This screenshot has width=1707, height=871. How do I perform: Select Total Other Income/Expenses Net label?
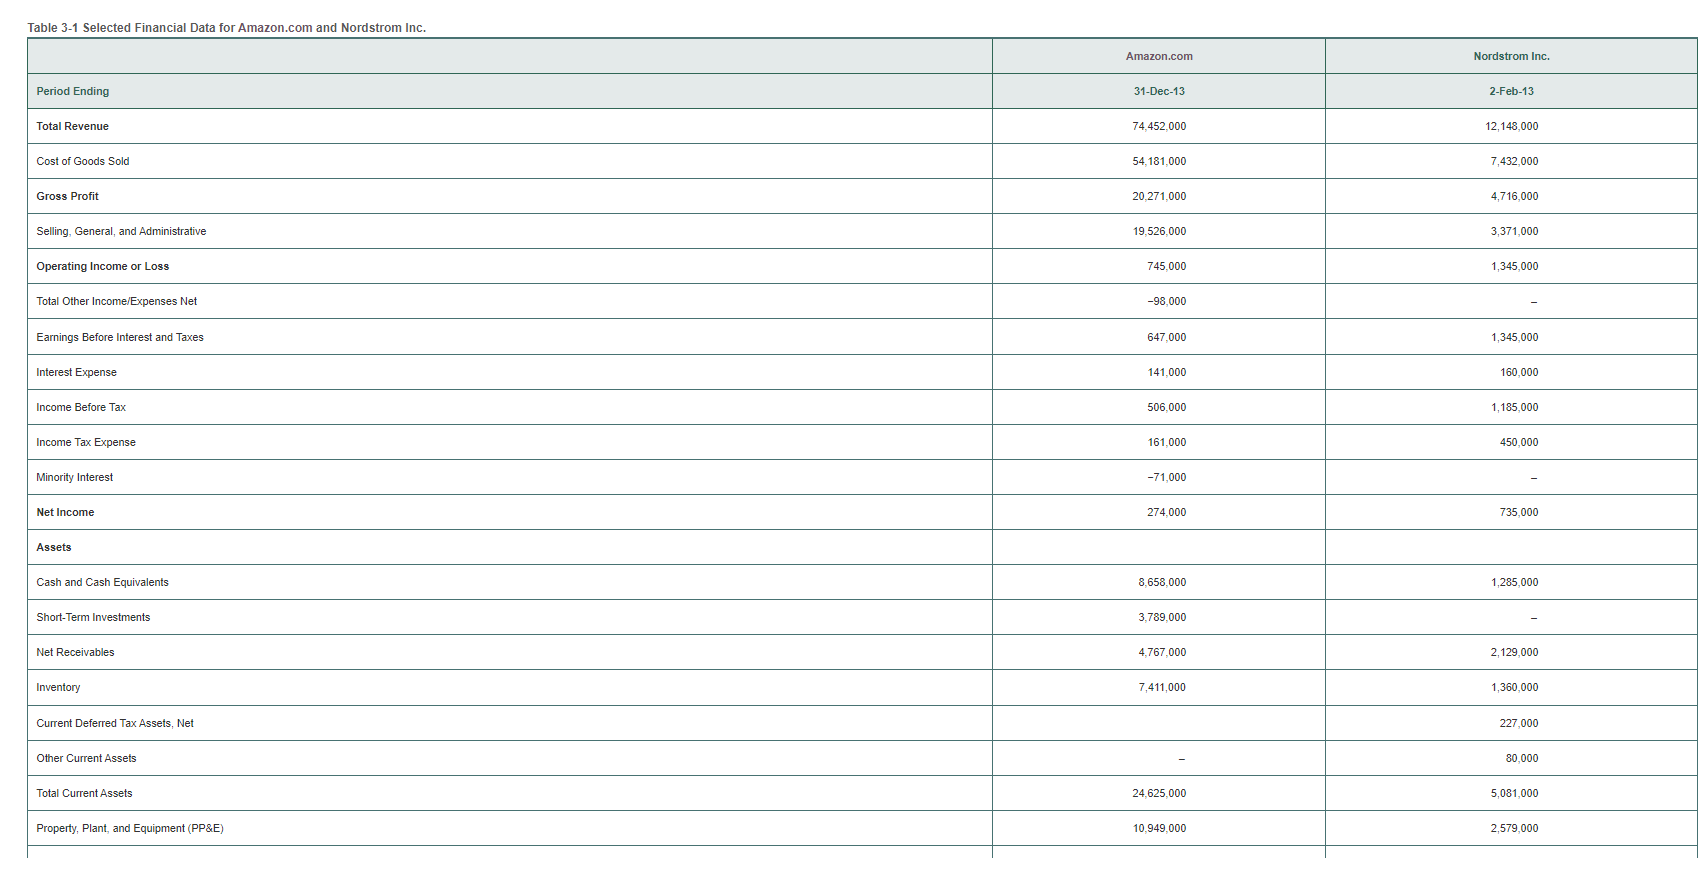click(x=117, y=301)
